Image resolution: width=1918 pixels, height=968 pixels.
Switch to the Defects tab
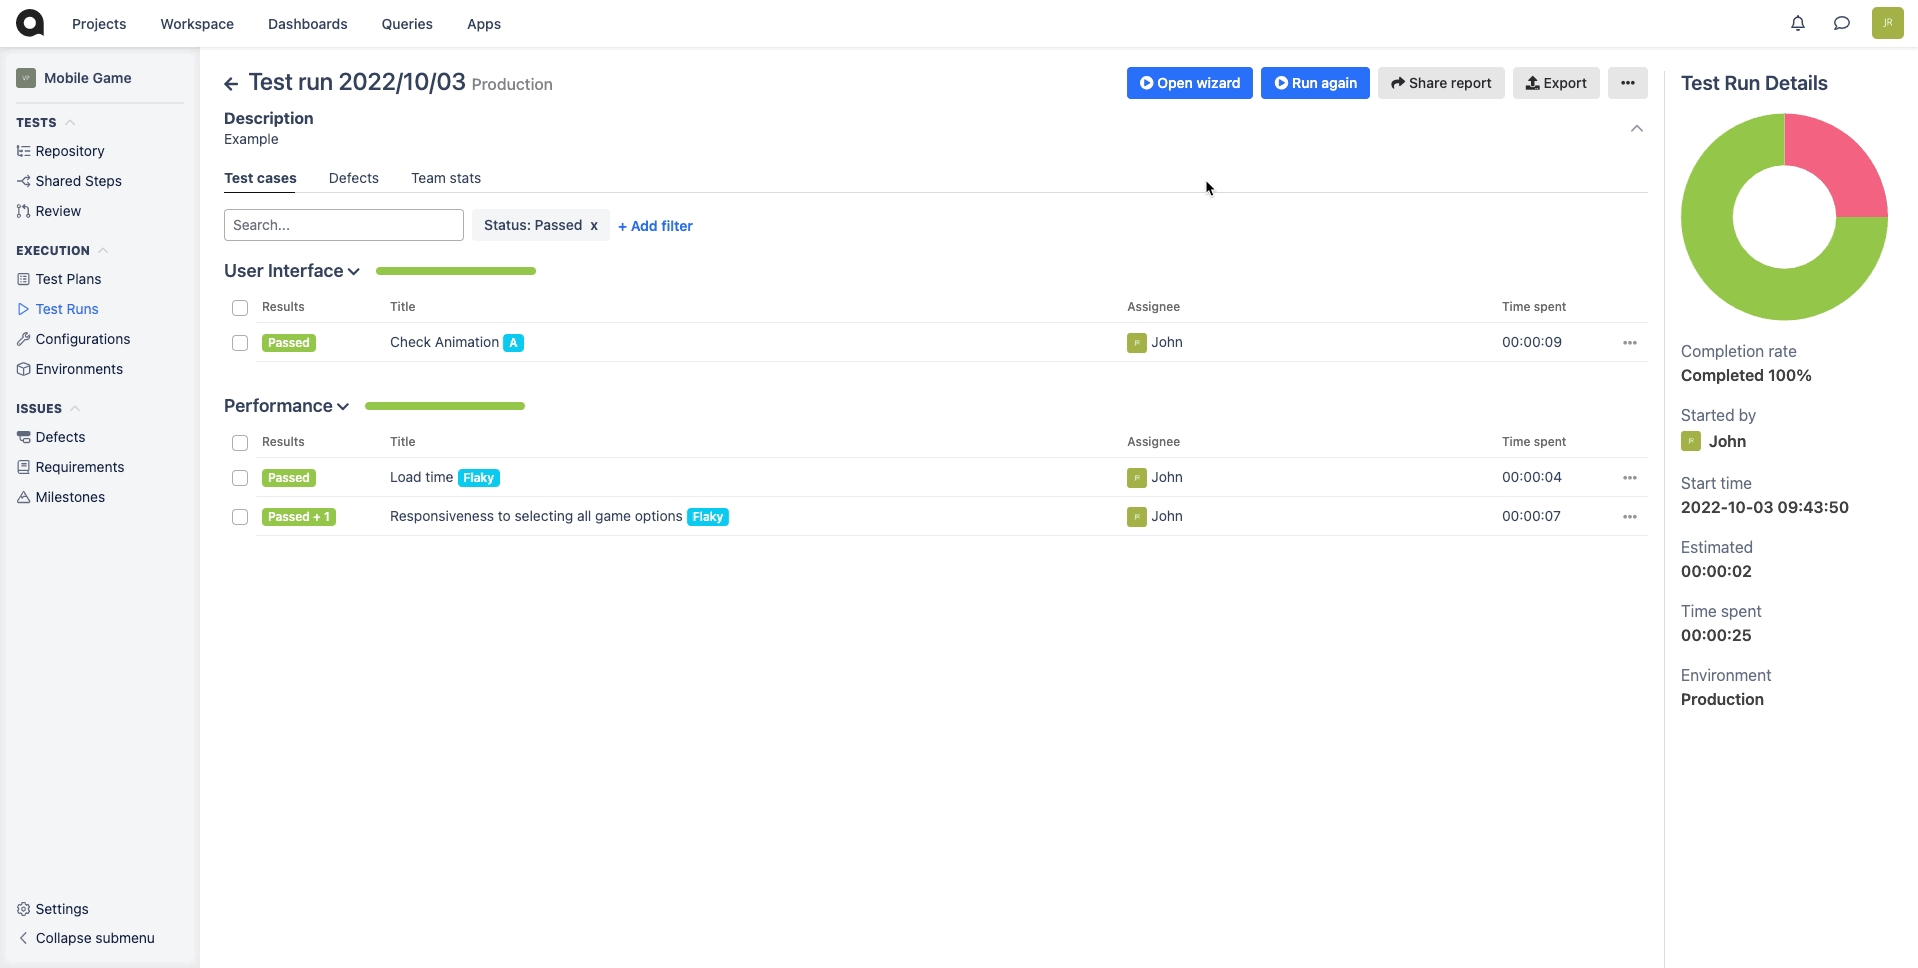coord(353,178)
